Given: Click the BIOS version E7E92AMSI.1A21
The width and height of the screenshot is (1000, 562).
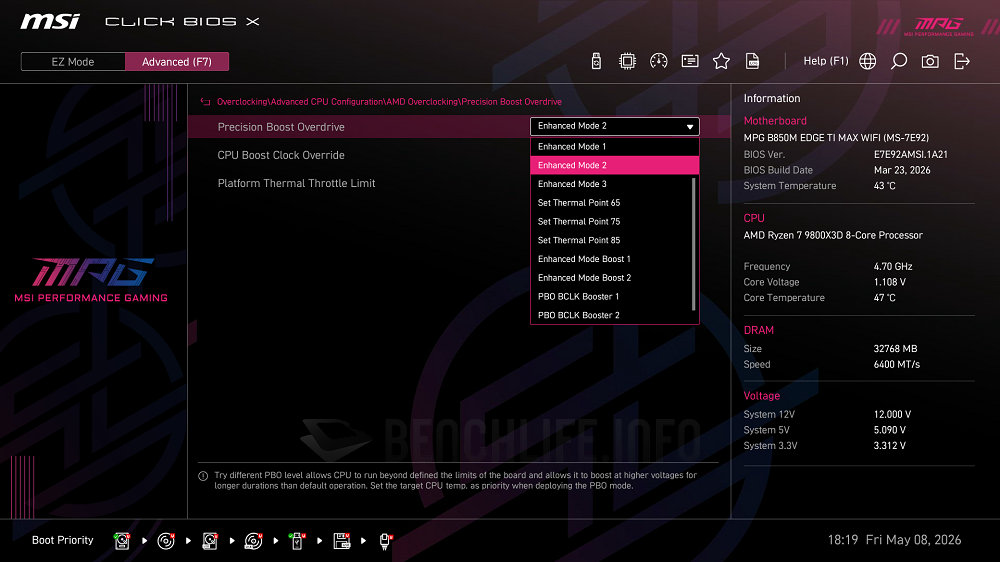Looking at the screenshot, I should point(911,154).
